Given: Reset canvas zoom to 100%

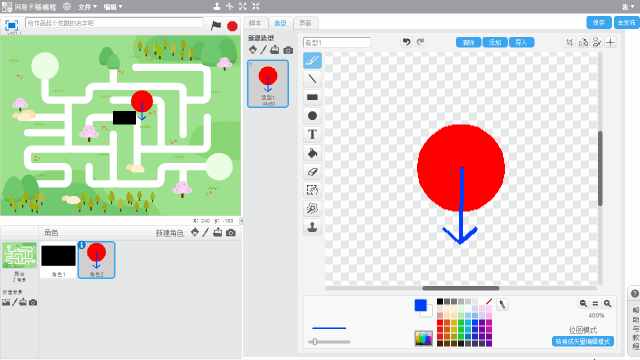Looking at the screenshot, I should 595,303.
